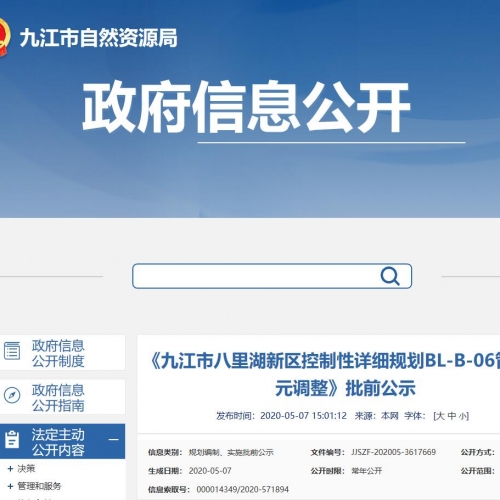Viewport: 500px width, 500px height.
Task: Click info category 规划编制、实施批前公示
Action: (x=231, y=452)
